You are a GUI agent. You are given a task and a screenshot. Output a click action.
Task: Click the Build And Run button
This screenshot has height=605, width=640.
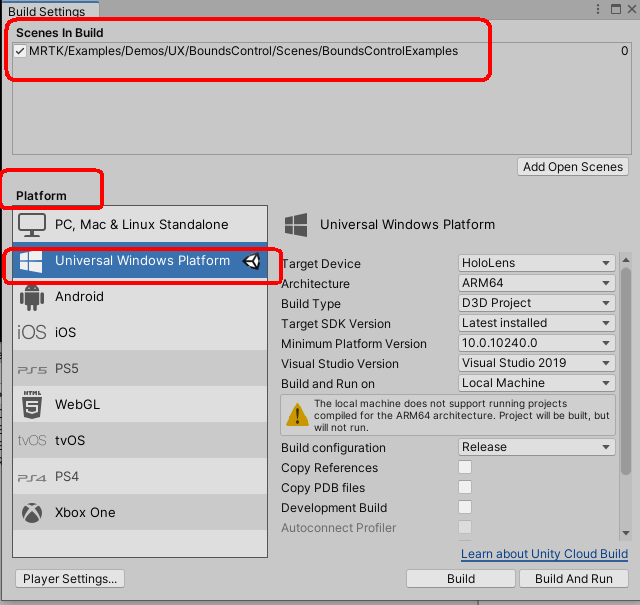pyautogui.click(x=573, y=579)
